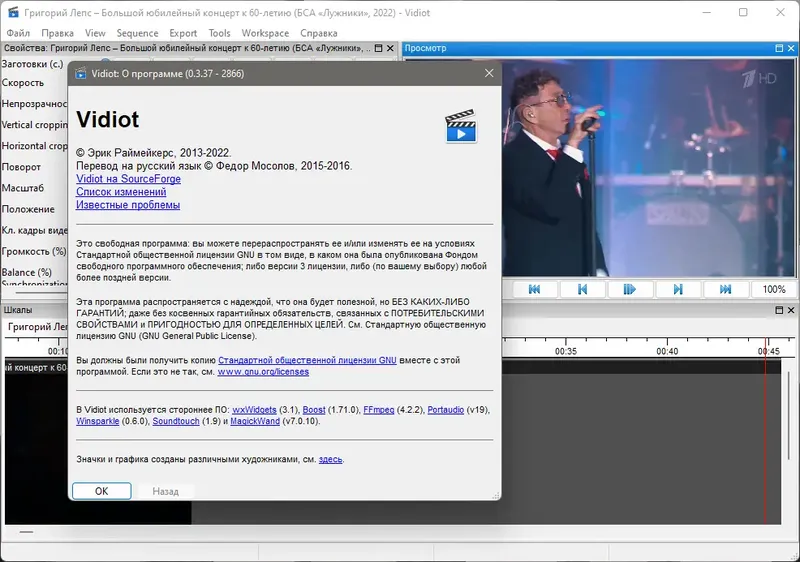The height and width of the screenshot is (562, 800).
Task: Open the Export menu
Action: coord(183,33)
